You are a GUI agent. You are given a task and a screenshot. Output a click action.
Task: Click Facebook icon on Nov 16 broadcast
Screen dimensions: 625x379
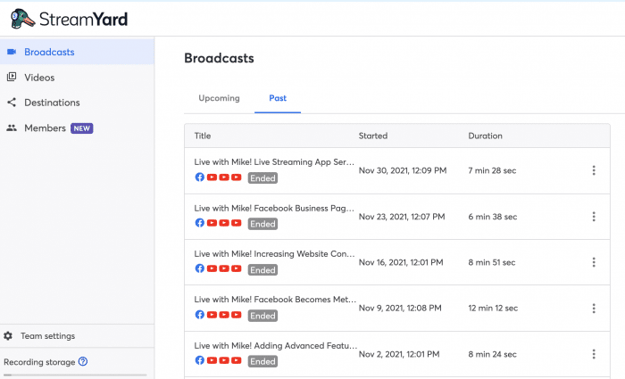200,269
